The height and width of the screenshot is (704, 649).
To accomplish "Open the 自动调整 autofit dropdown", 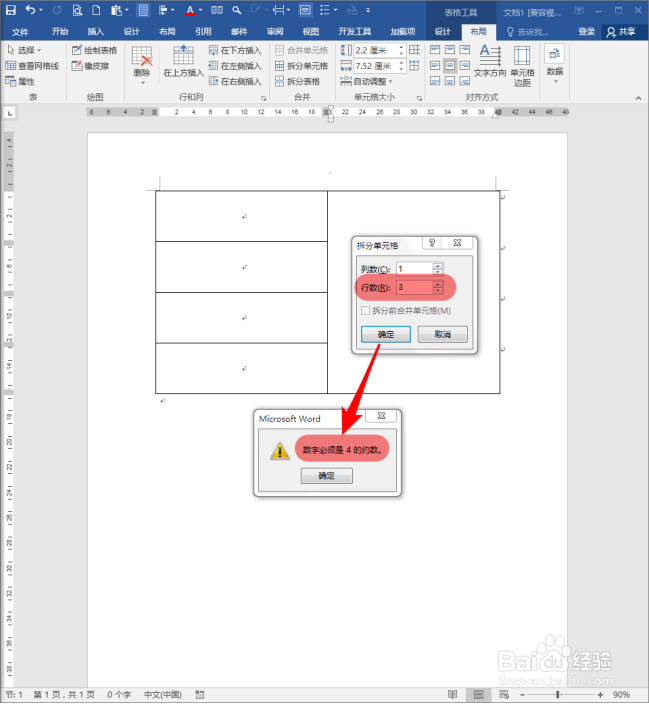I will coord(366,81).
